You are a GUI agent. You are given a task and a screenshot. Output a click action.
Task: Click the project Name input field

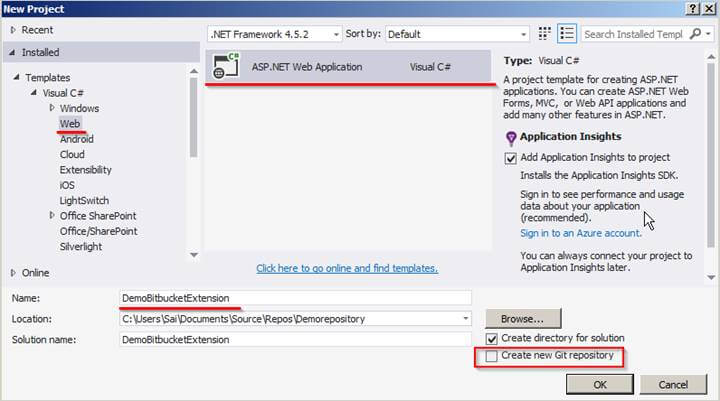295,298
